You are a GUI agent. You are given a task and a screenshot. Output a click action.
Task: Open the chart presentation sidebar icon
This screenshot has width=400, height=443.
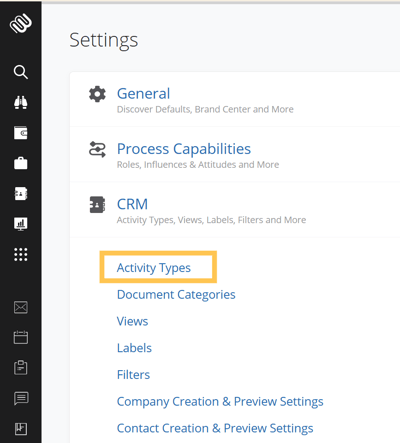(x=21, y=224)
